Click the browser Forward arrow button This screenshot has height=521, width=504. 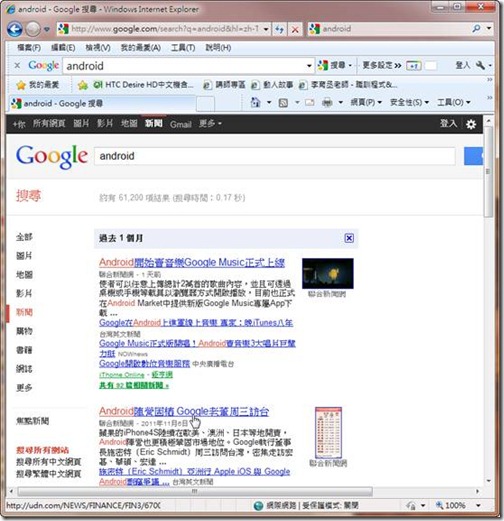tap(33, 29)
